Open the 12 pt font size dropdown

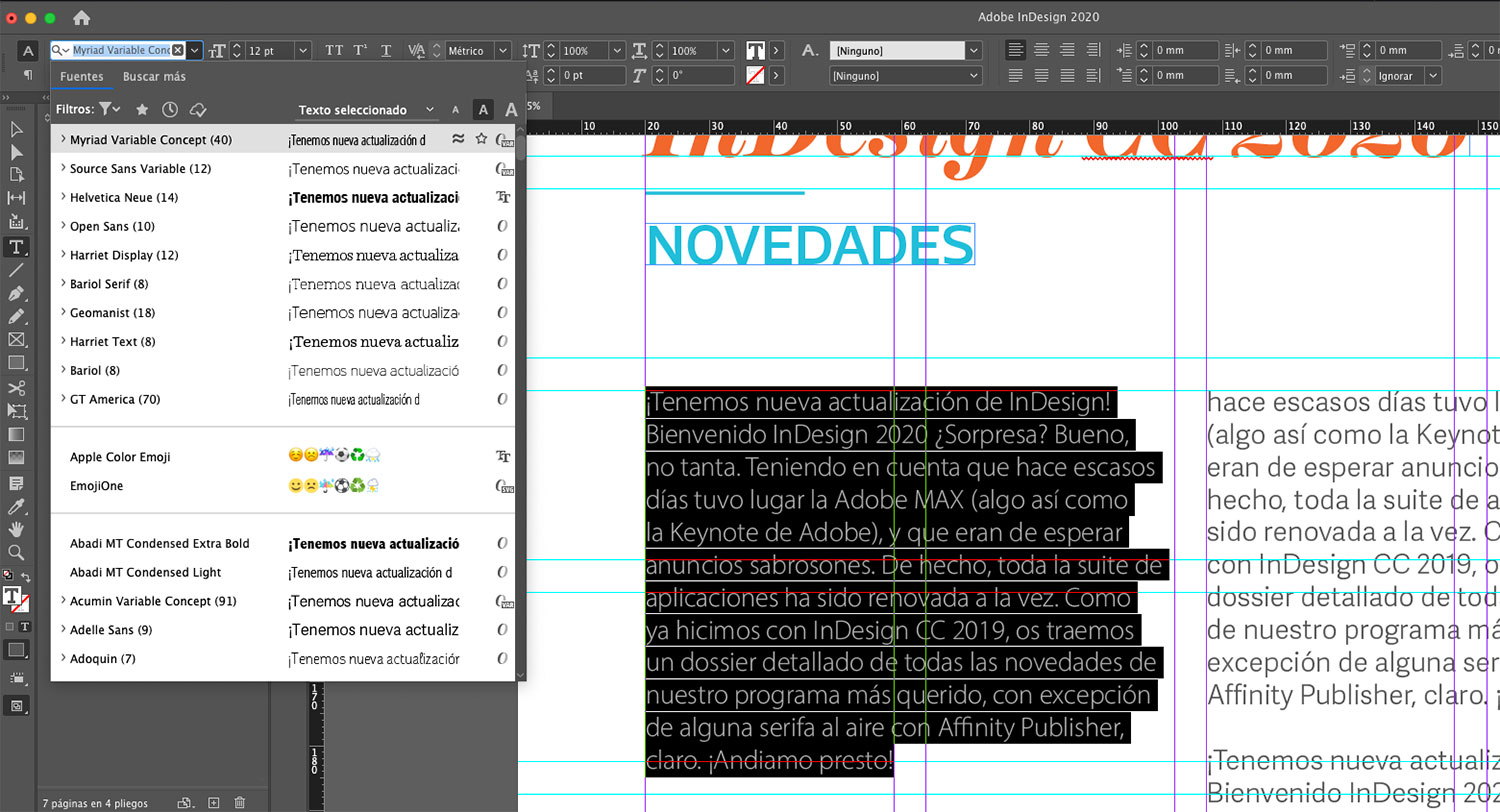[302, 51]
